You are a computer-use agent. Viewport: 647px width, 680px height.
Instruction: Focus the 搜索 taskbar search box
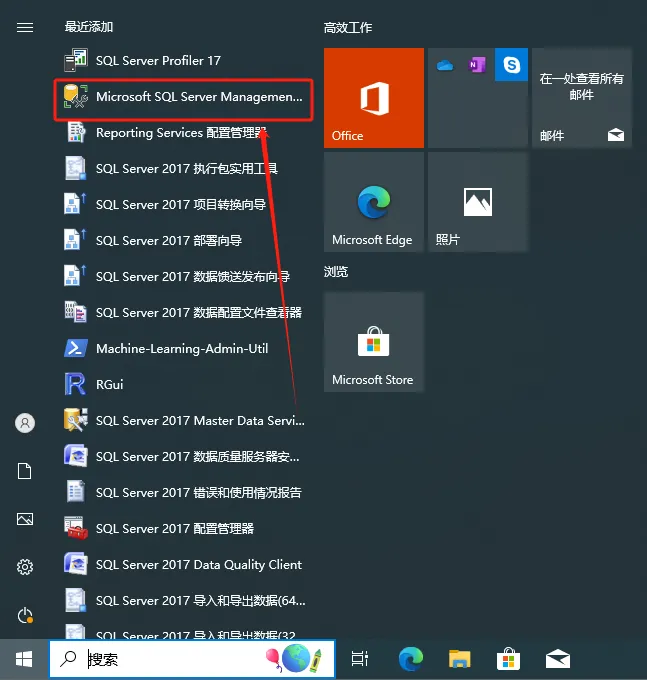tap(192, 659)
